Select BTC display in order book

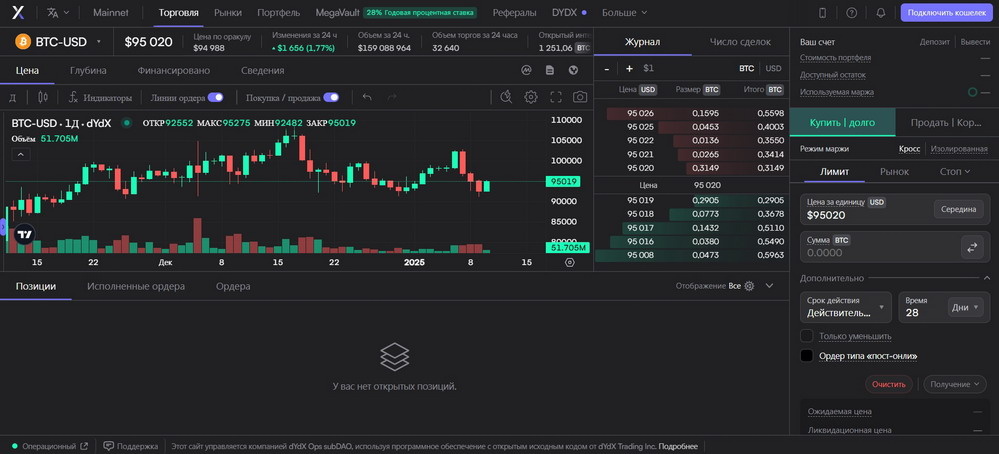coord(746,69)
